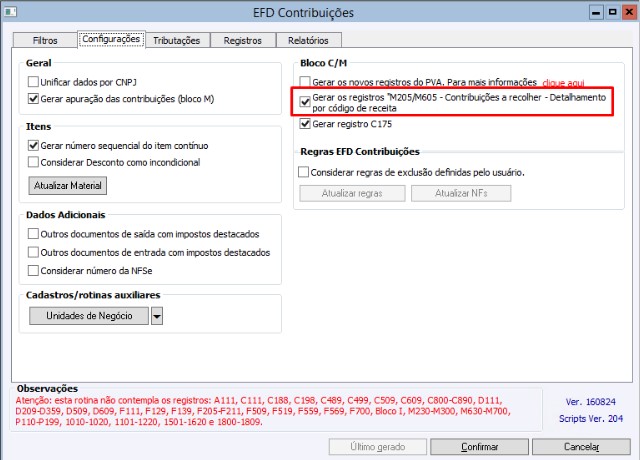Click the Atualizar Material button
This screenshot has height=460, width=640.
68,185
